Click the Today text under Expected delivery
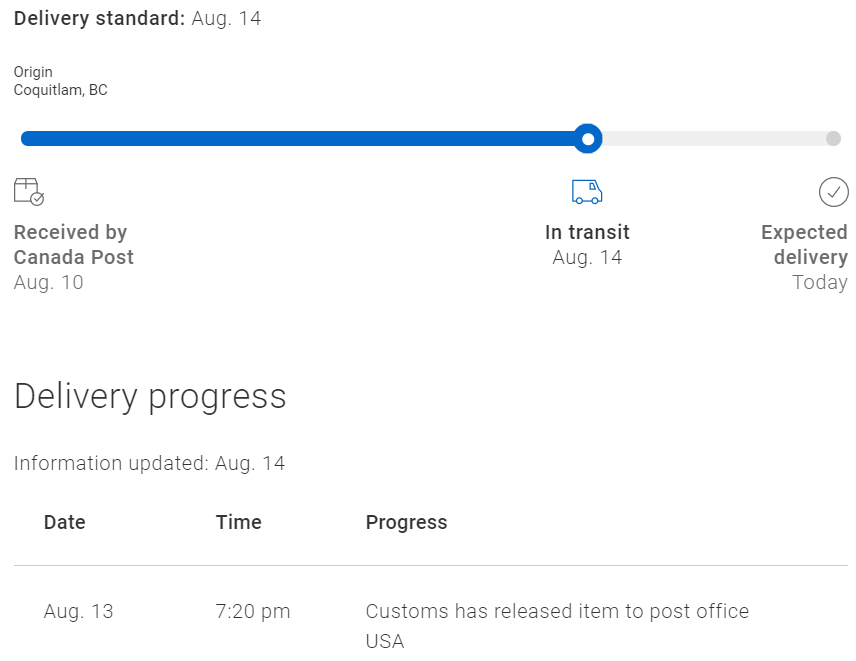The width and height of the screenshot is (856, 661). click(819, 283)
